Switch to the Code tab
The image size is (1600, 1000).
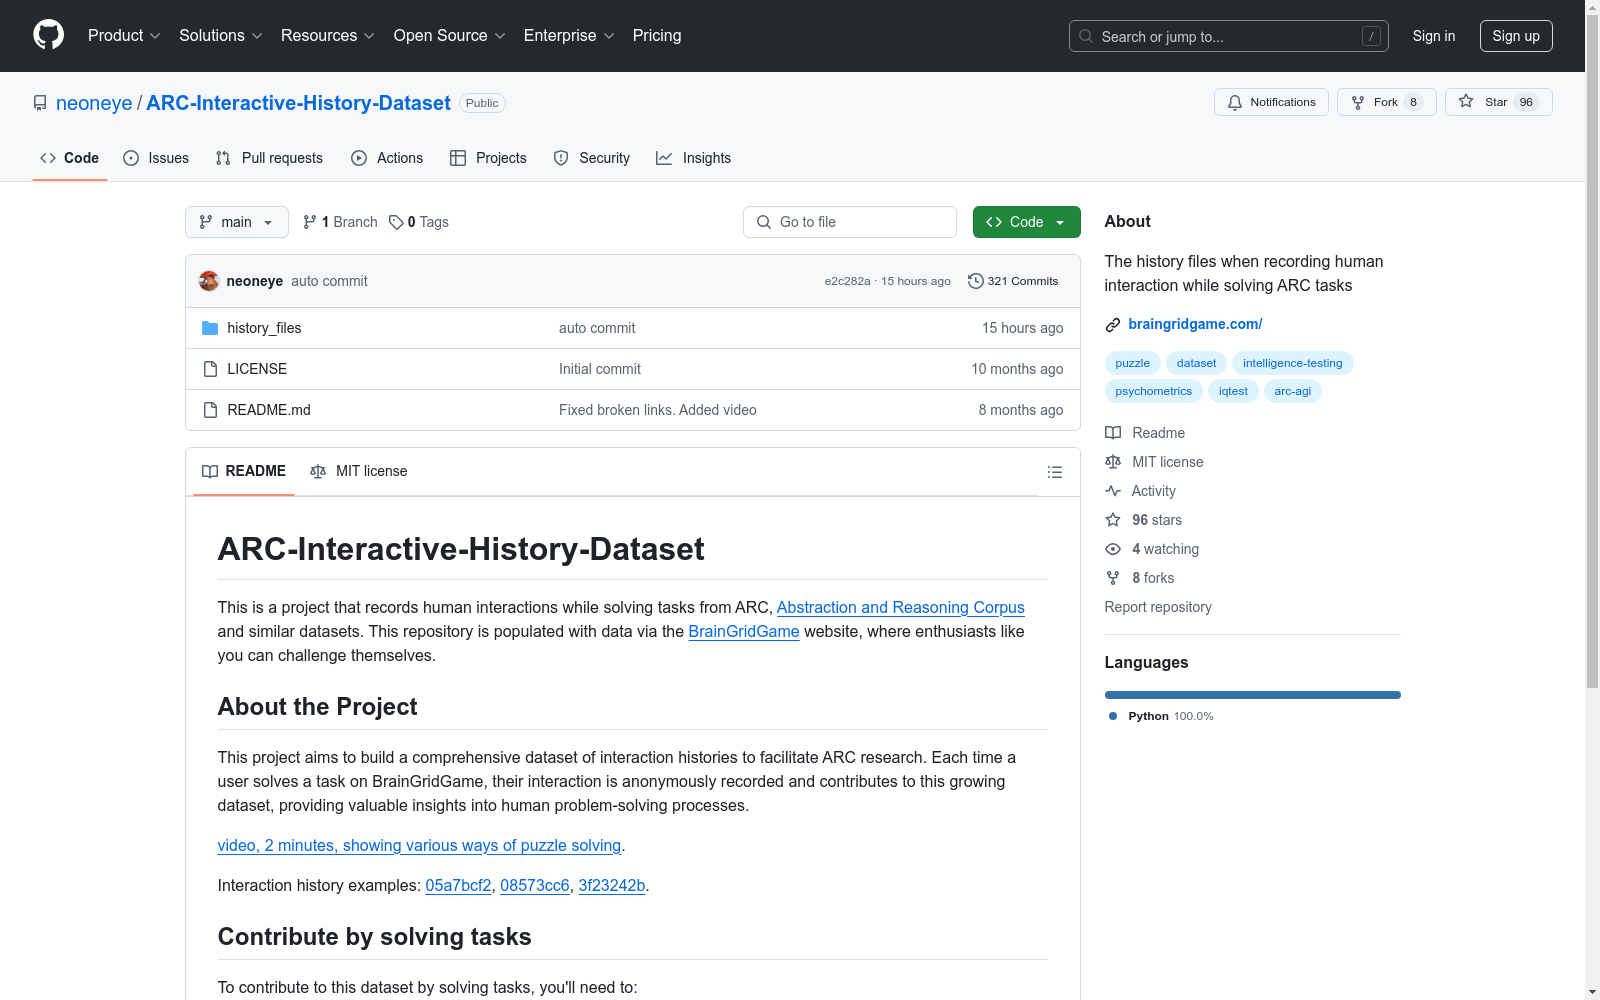tap(70, 158)
